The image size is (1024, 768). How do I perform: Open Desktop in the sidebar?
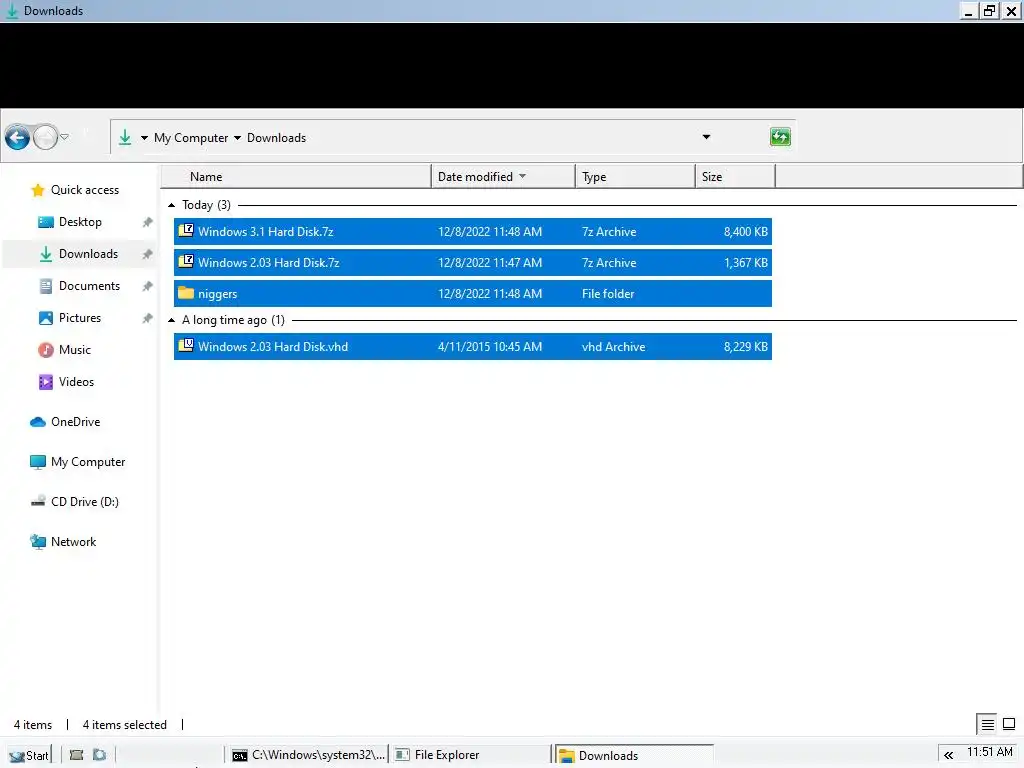tap(80, 222)
